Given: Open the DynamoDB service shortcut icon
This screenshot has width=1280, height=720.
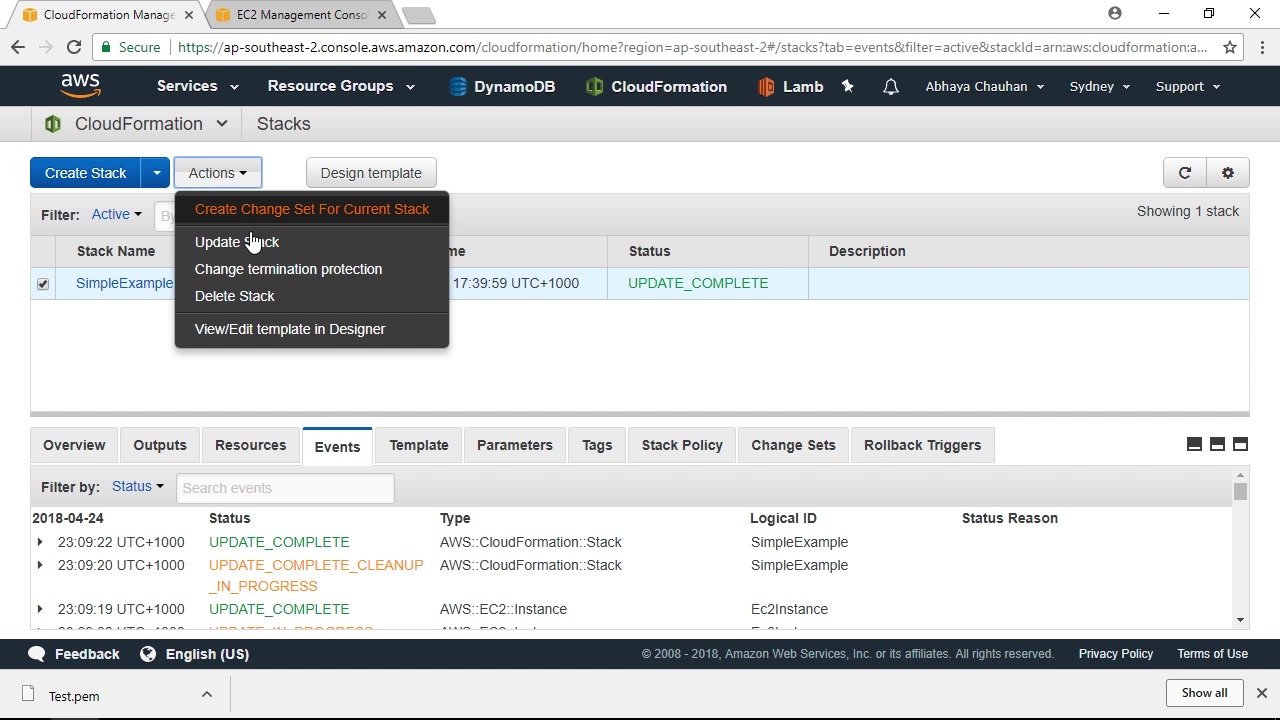Looking at the screenshot, I should 458,87.
